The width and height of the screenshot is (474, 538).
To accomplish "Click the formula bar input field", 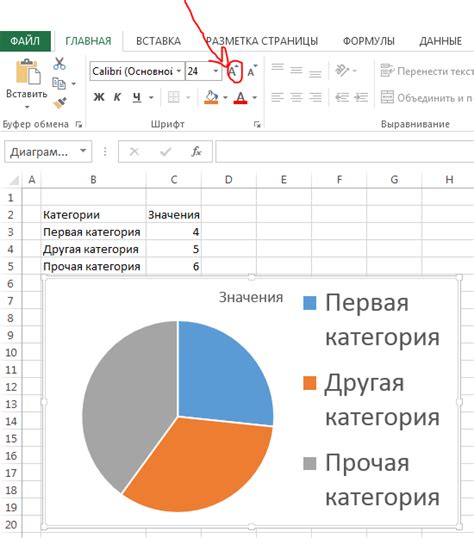I will (345, 151).
